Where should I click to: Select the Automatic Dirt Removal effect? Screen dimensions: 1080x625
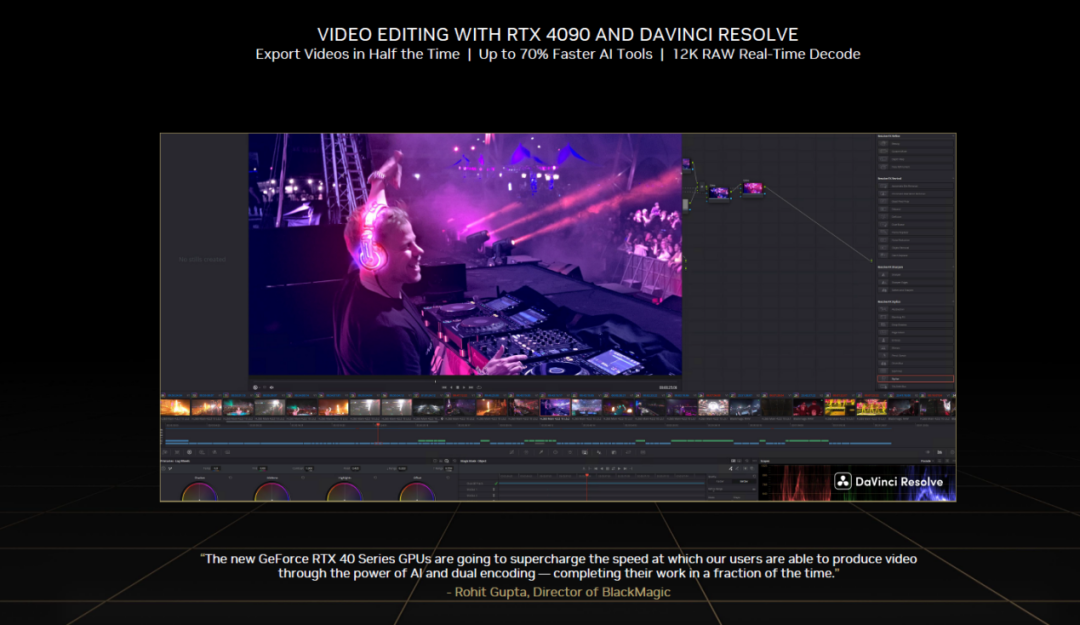click(x=915, y=186)
